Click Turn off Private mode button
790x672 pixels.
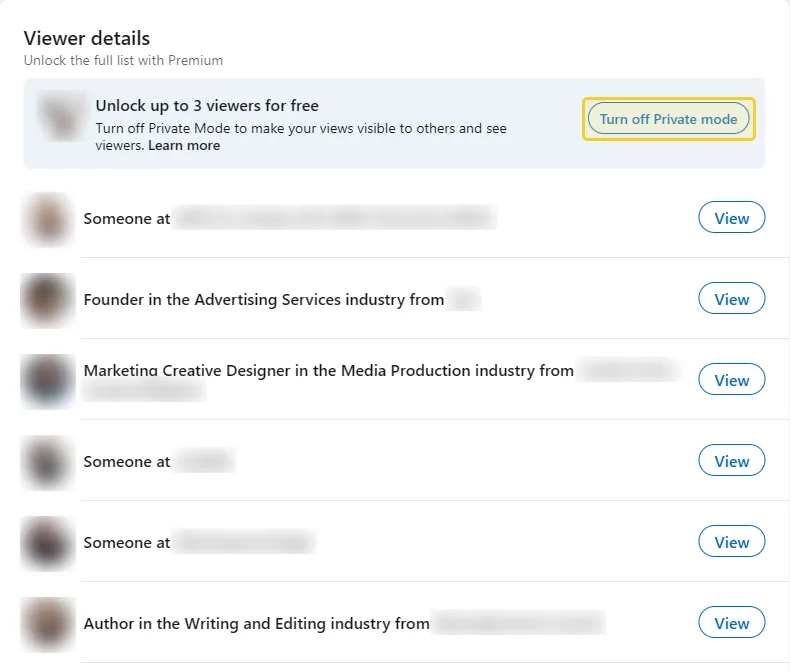[668, 119]
